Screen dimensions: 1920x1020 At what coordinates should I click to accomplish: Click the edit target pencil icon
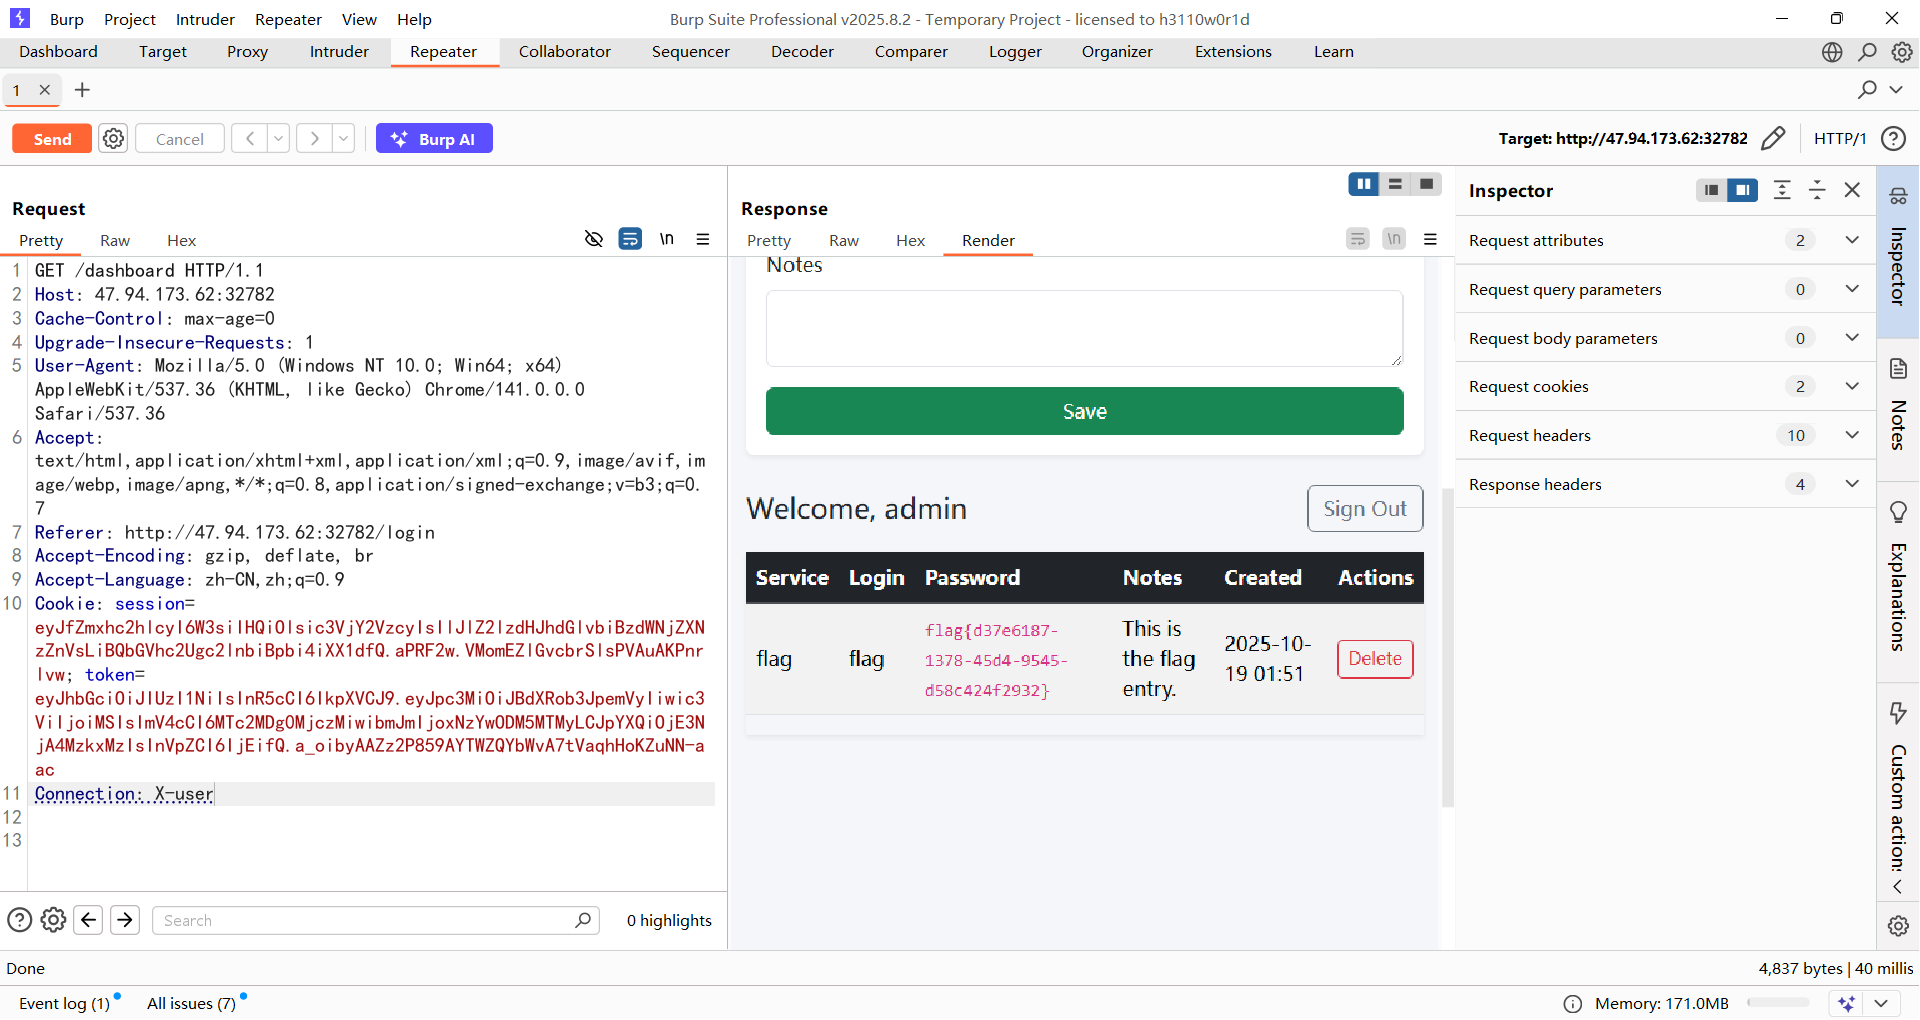[x=1773, y=138]
